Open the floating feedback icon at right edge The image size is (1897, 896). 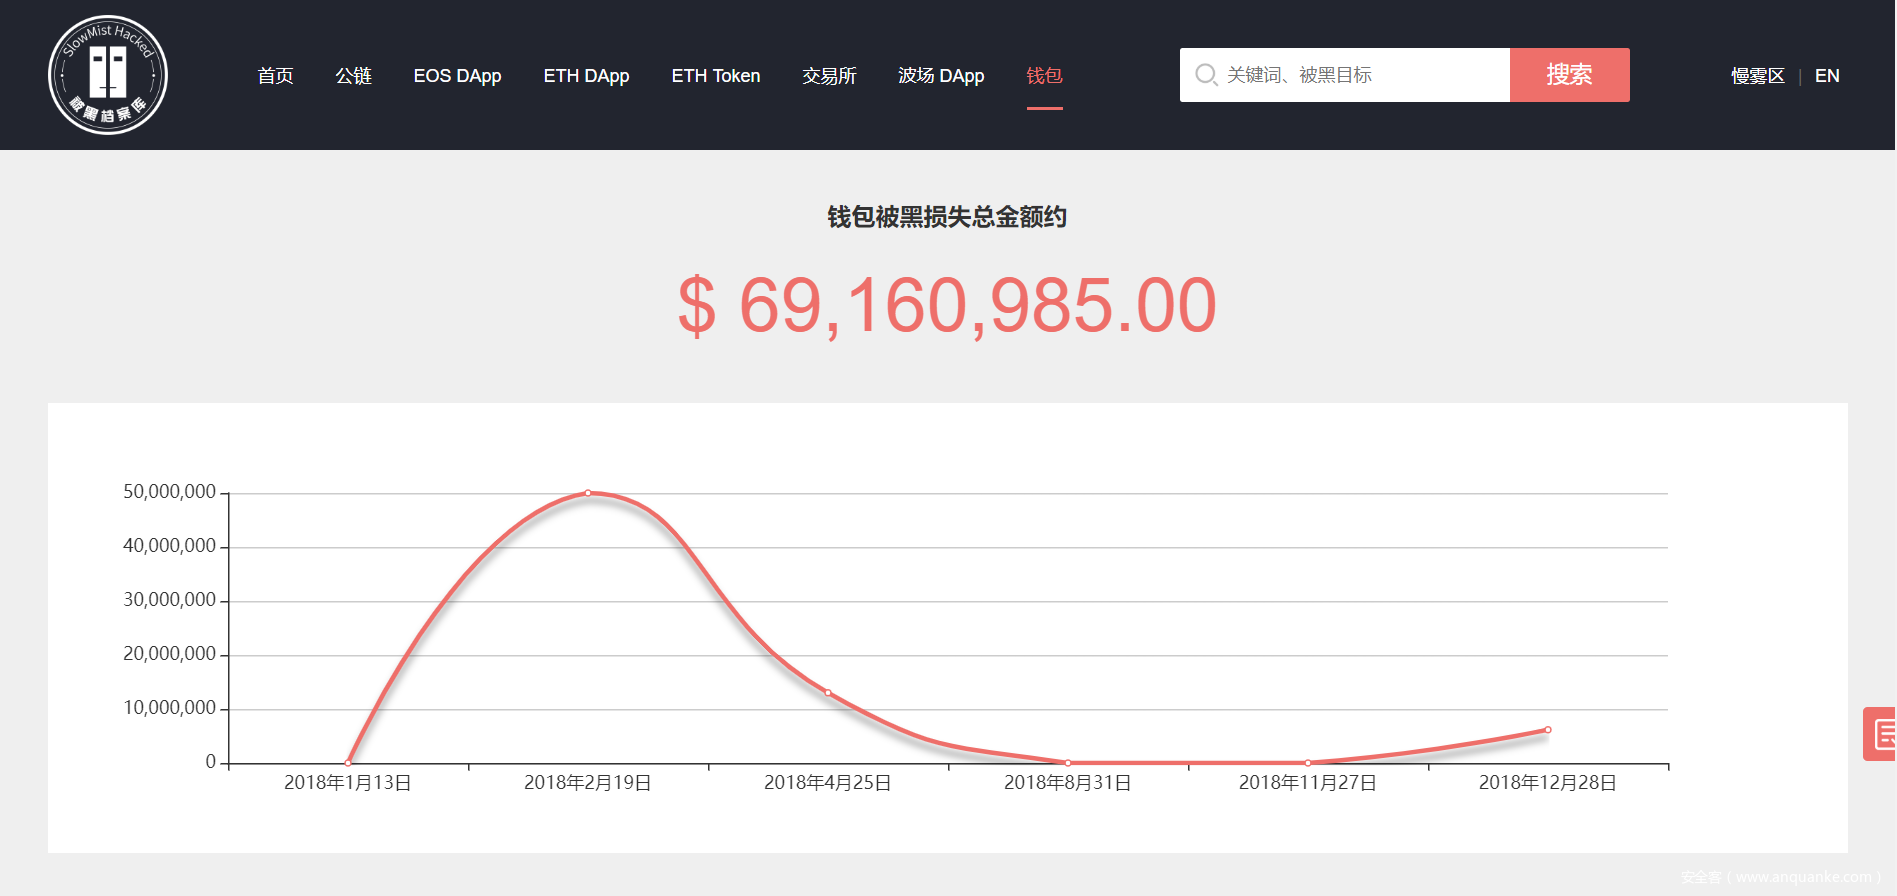point(1882,734)
